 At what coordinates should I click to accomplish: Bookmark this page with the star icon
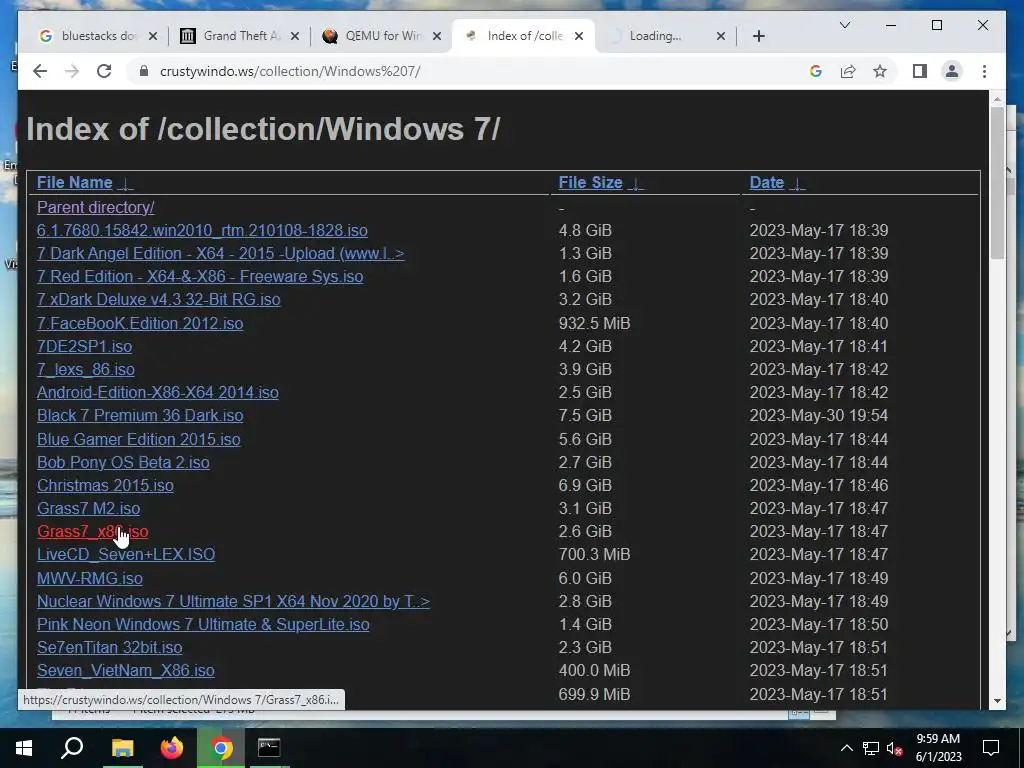point(880,71)
